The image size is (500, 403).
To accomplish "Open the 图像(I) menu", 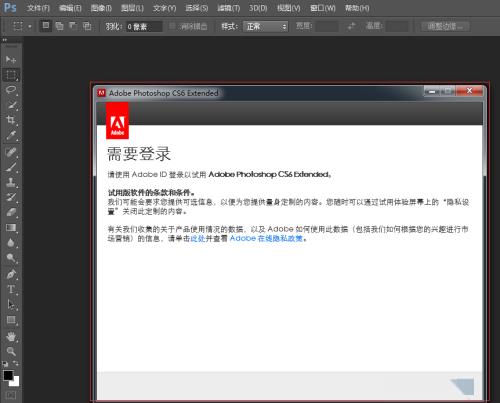I will coord(101,8).
